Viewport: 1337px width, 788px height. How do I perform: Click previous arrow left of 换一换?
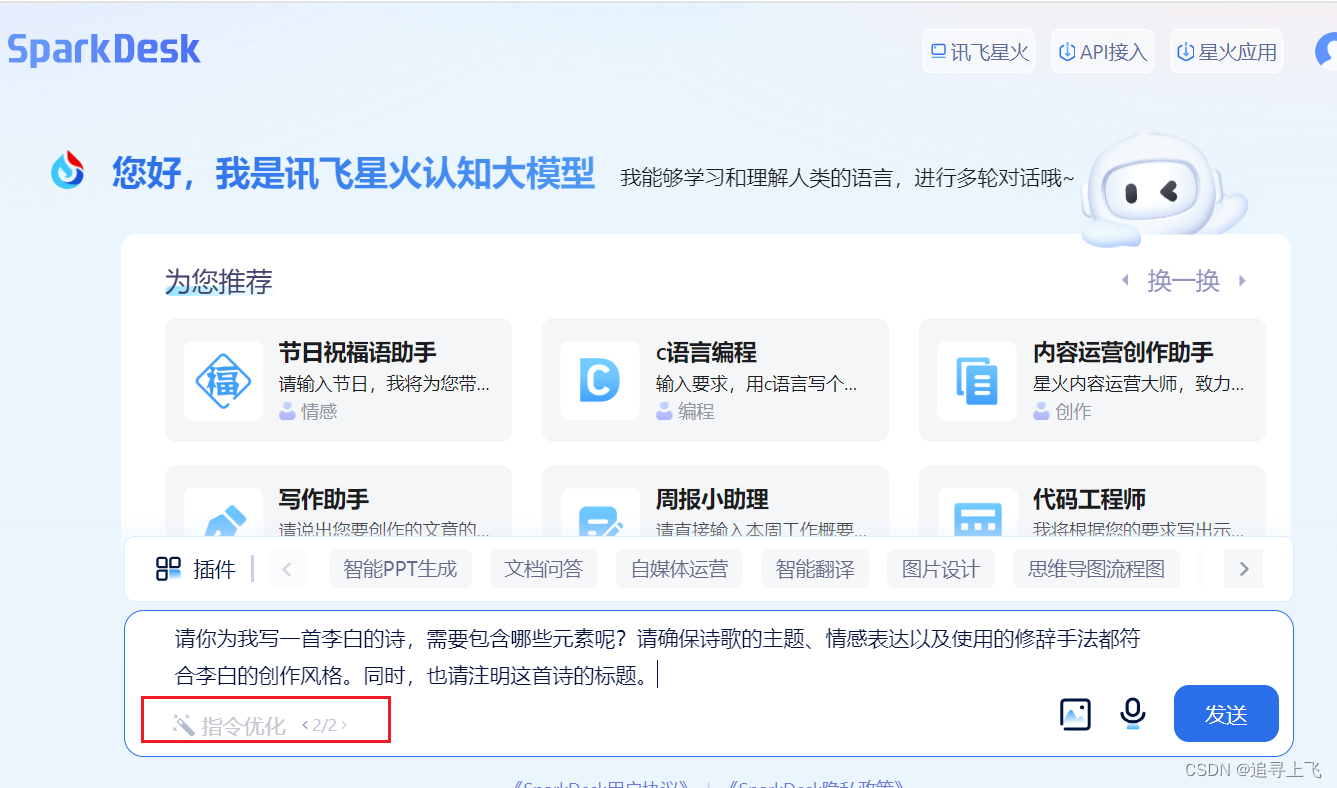click(1126, 281)
